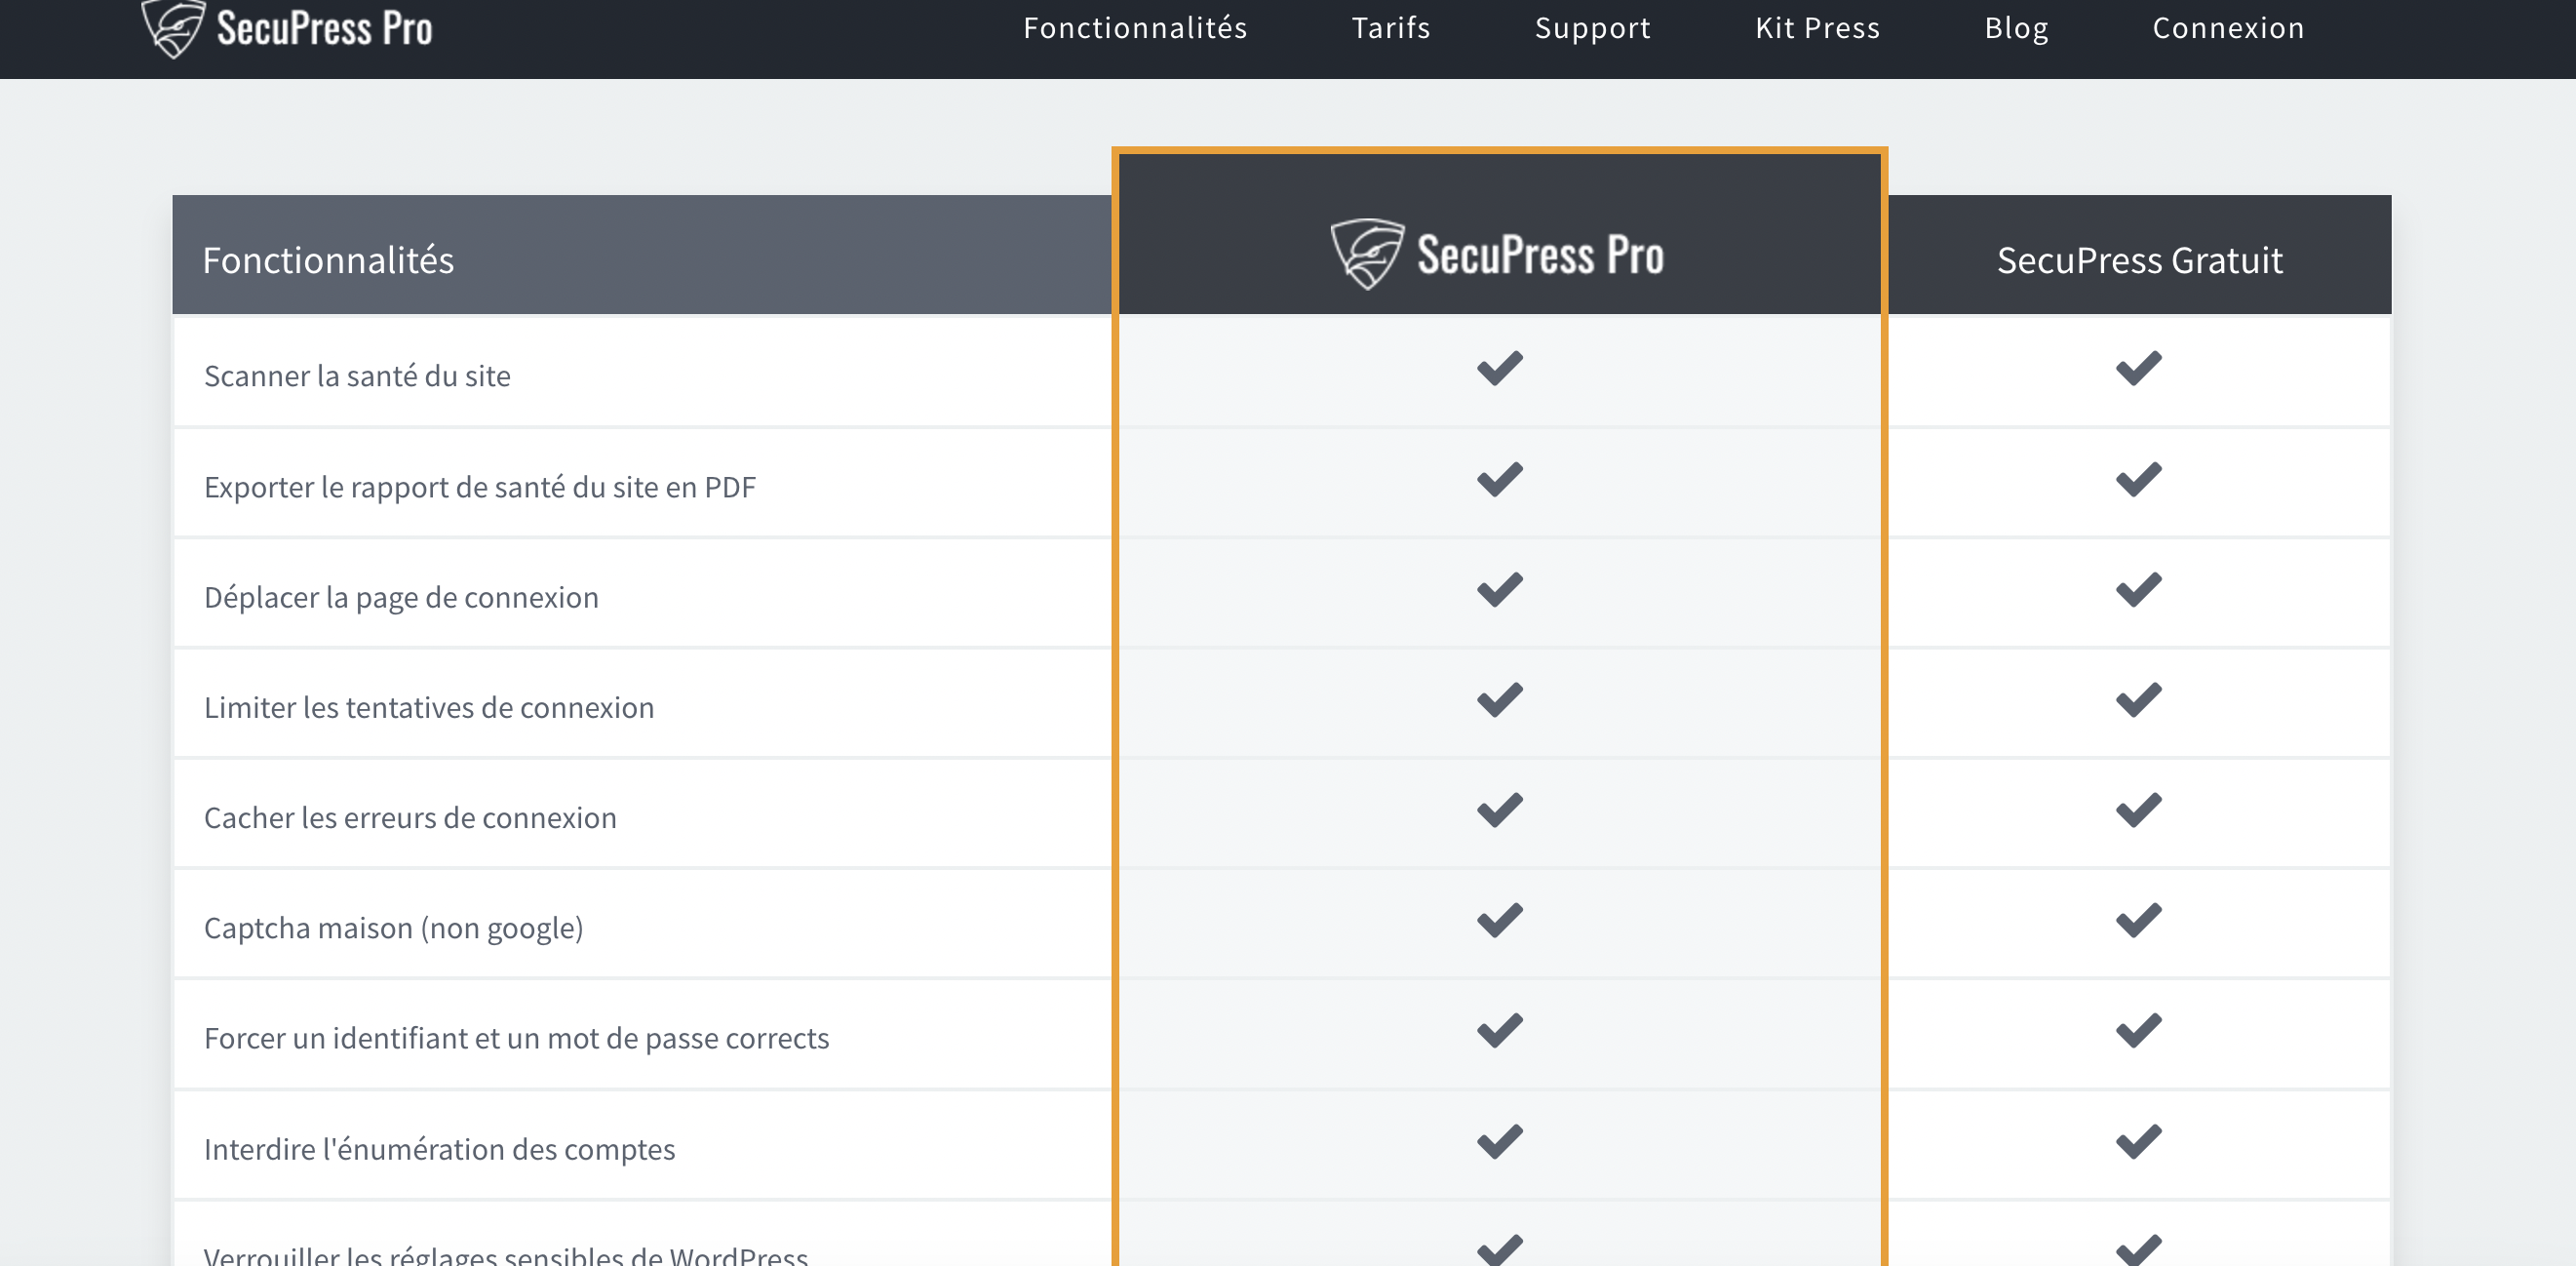Click Gratuit checkmark for Exporter le rapport PDF
This screenshot has width=2576, height=1266.
2139,479
